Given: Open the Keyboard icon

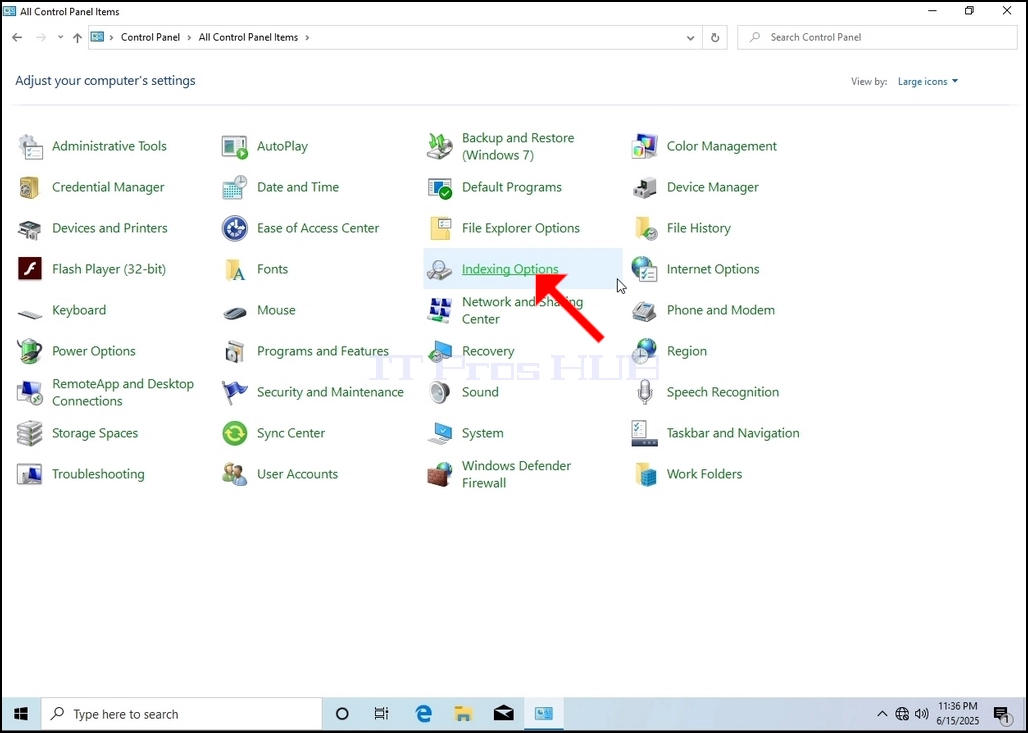Looking at the screenshot, I should point(30,313).
